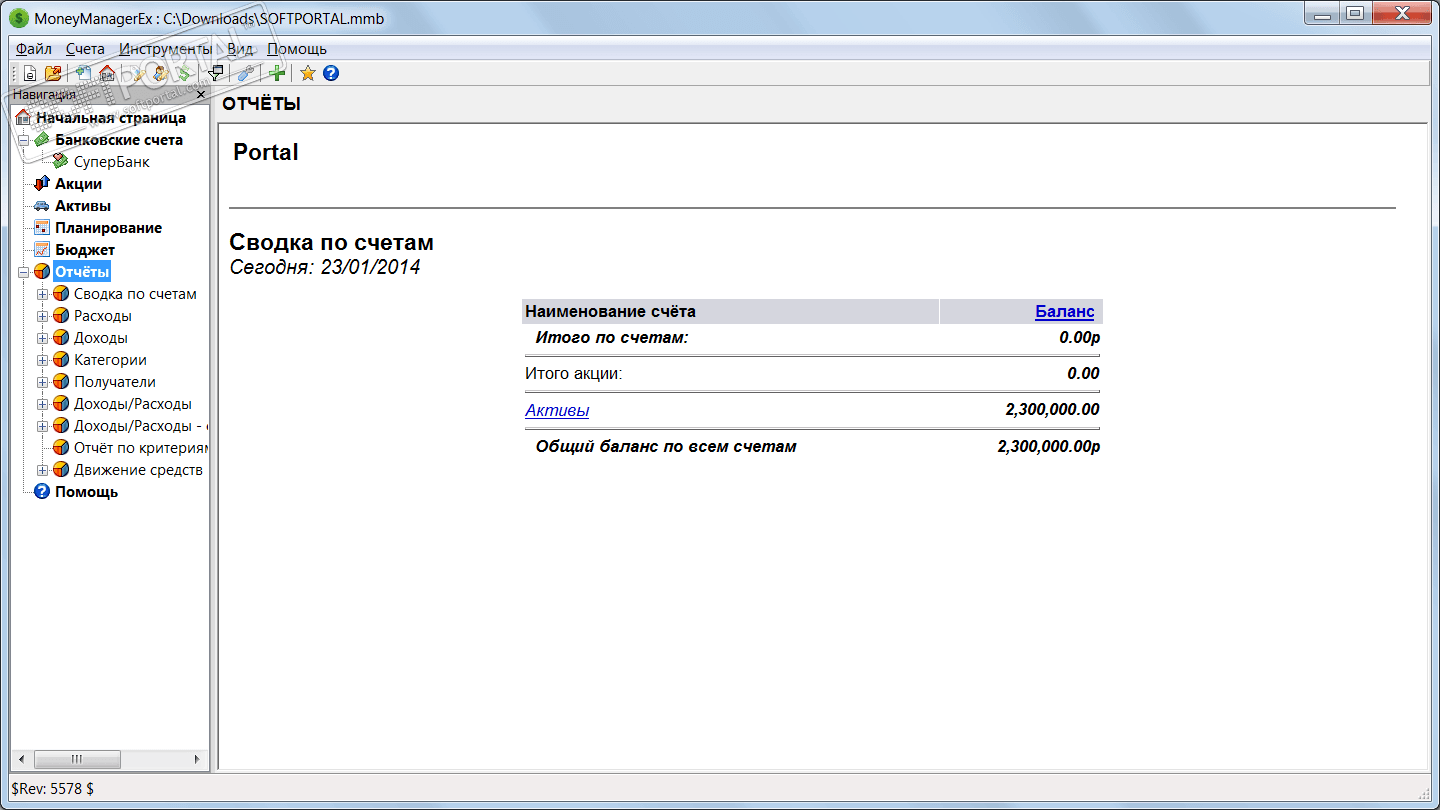The height and width of the screenshot is (810, 1440).
Task: Click the transaction filter funnel icon
Action: (215, 73)
